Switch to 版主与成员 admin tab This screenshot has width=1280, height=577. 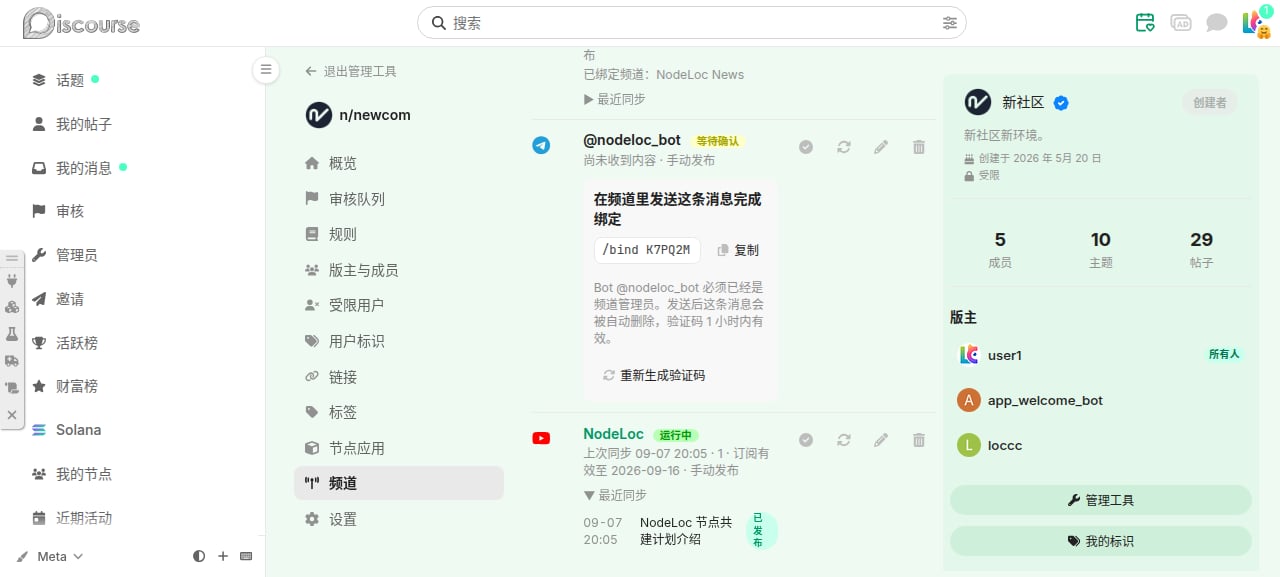[399, 270]
